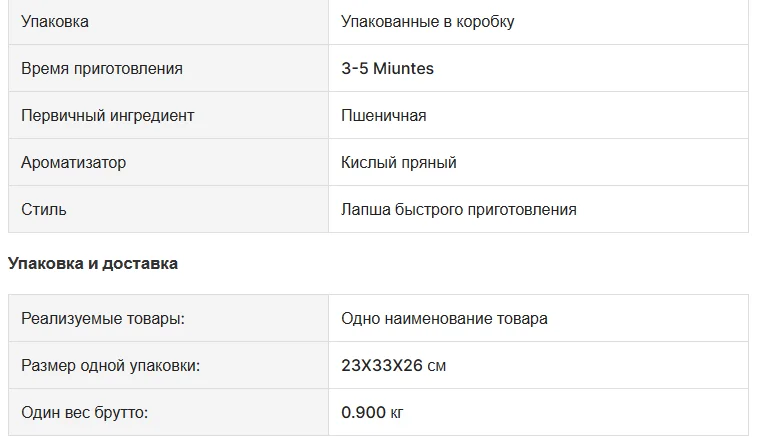This screenshot has height=446, width=767.
Task: Click the Стиль label cell
Action: click(168, 209)
